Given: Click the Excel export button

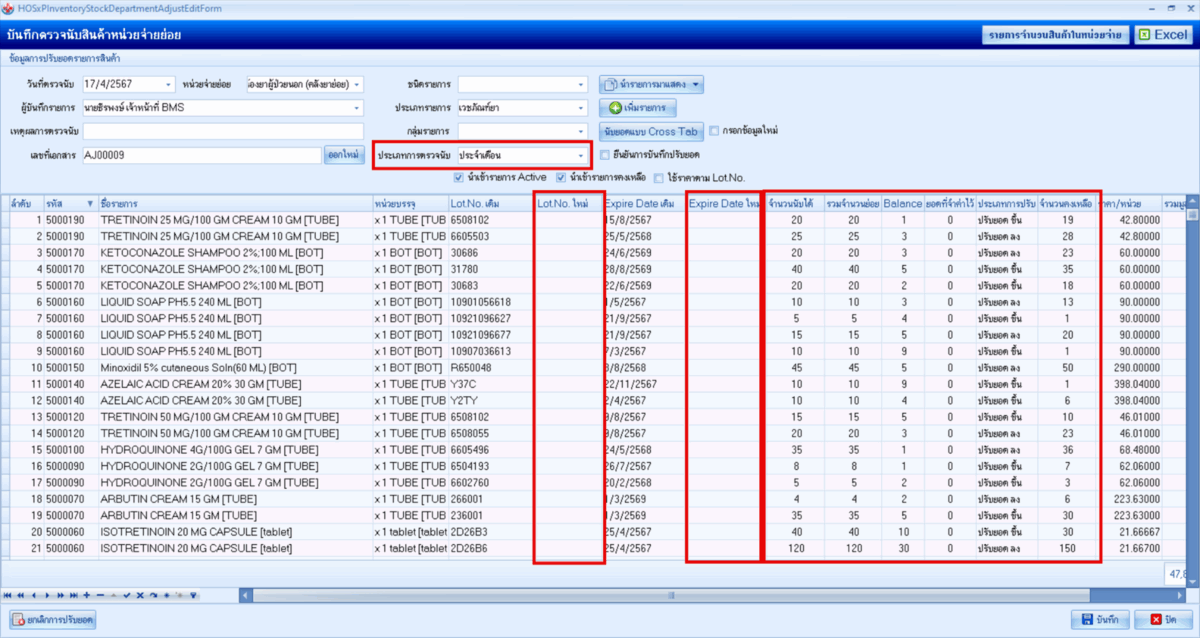Looking at the screenshot, I should 1164,35.
